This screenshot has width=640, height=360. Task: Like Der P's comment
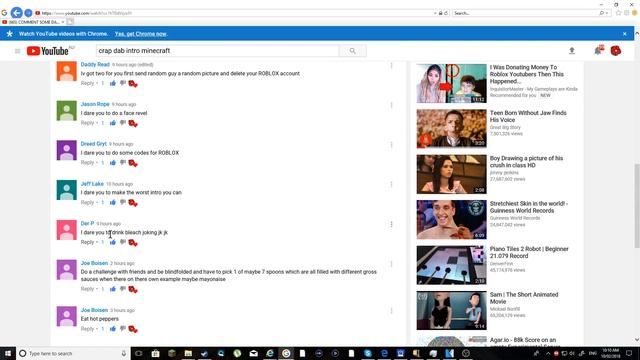click(x=113, y=242)
